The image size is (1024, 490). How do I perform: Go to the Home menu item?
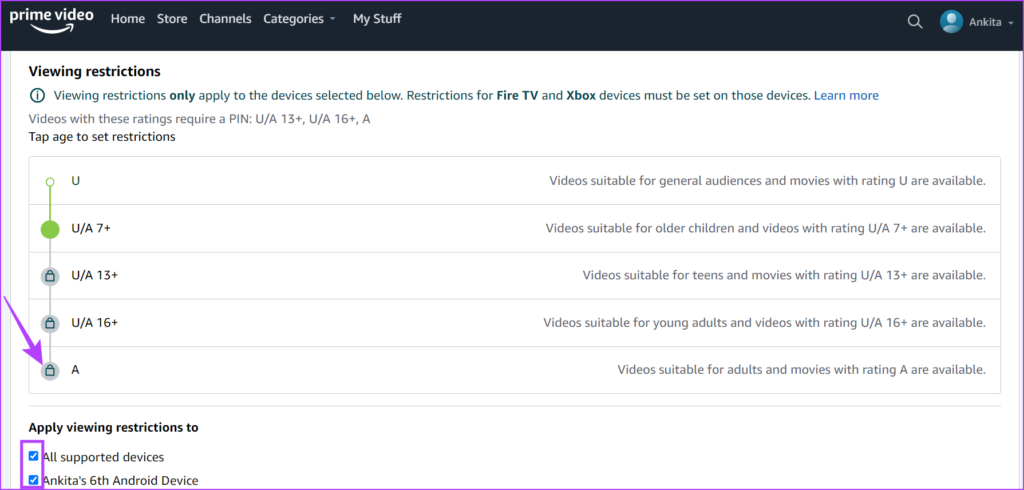click(x=127, y=19)
